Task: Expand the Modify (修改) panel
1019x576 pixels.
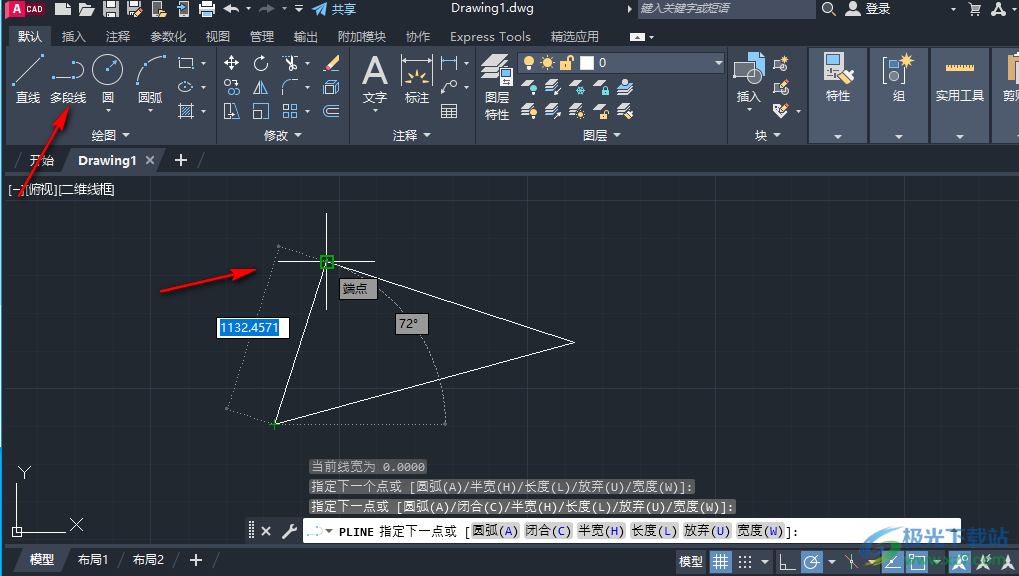Action: click(283, 135)
